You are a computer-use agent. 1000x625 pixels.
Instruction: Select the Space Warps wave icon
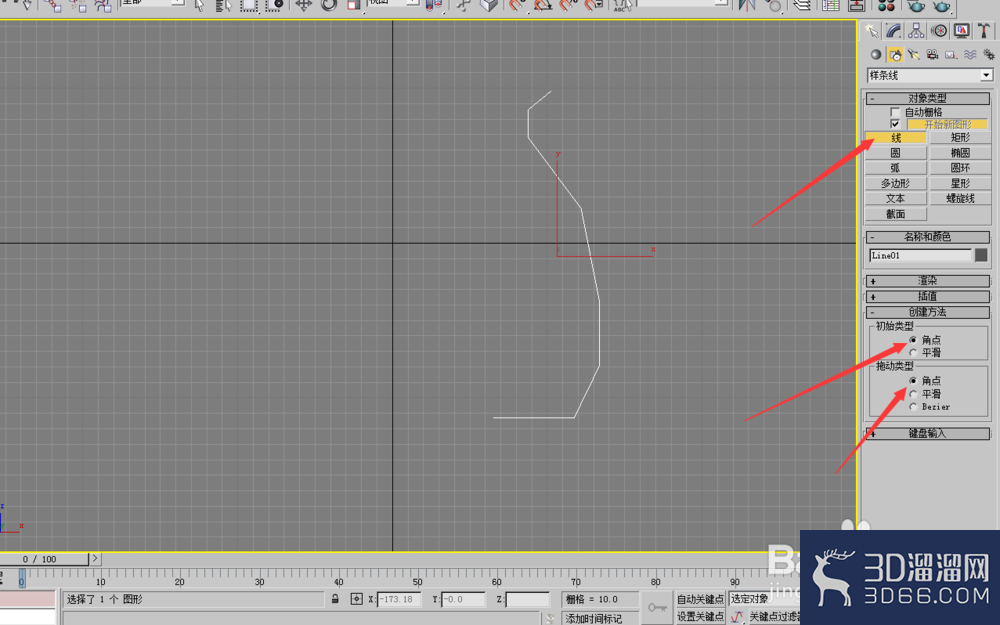(x=970, y=55)
